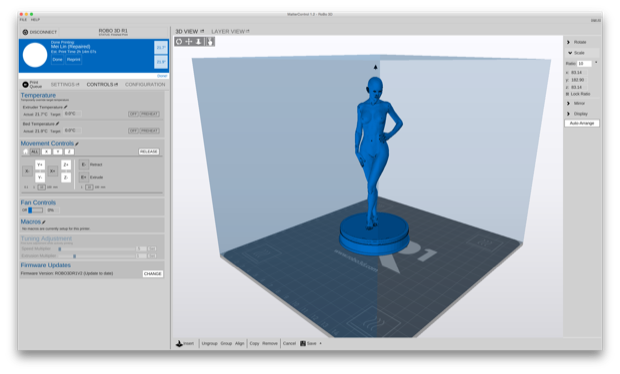Pop out the Layer View window icon
This screenshot has width=620, height=374.
248,31
